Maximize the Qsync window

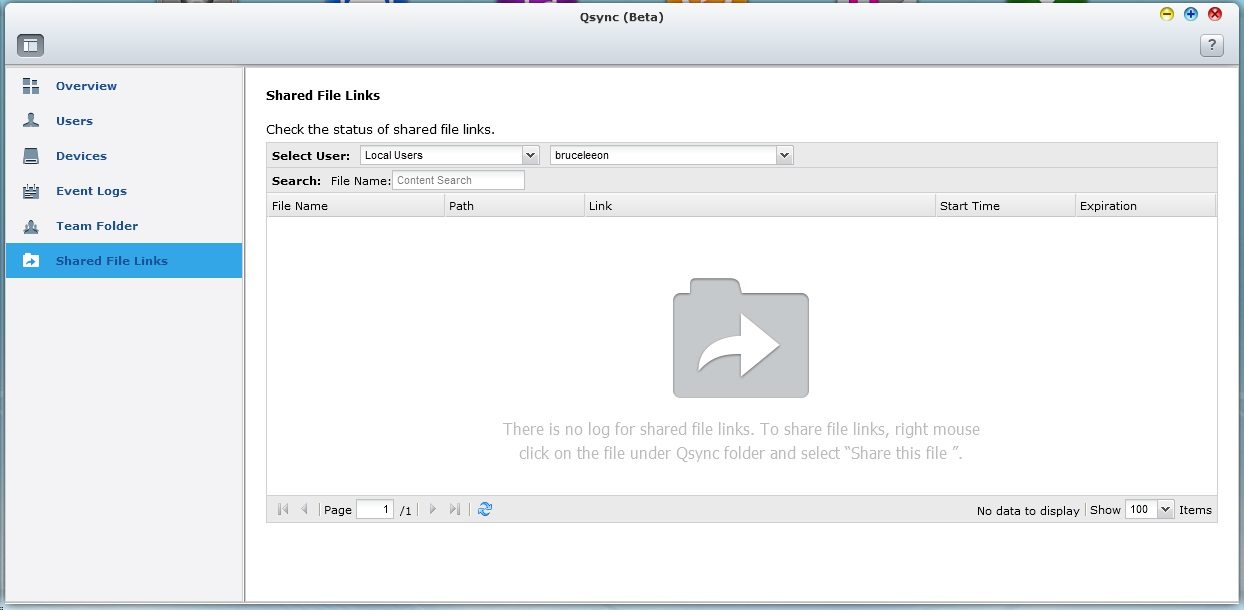1190,14
